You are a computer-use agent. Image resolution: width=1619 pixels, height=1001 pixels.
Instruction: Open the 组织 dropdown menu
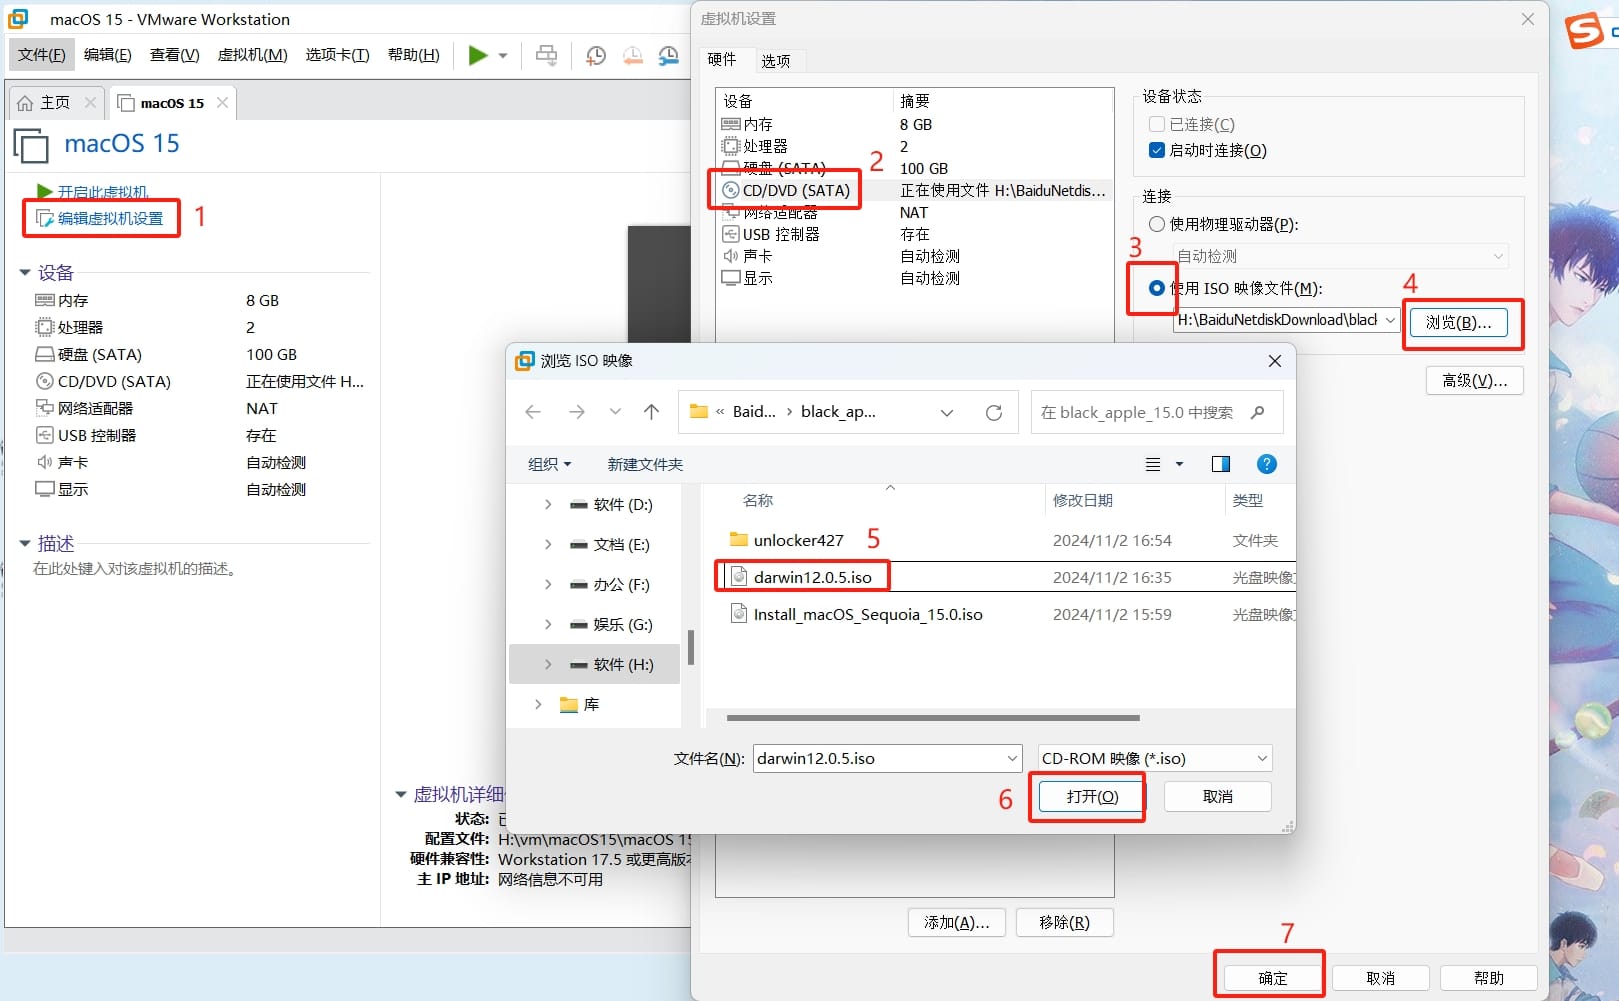point(550,464)
